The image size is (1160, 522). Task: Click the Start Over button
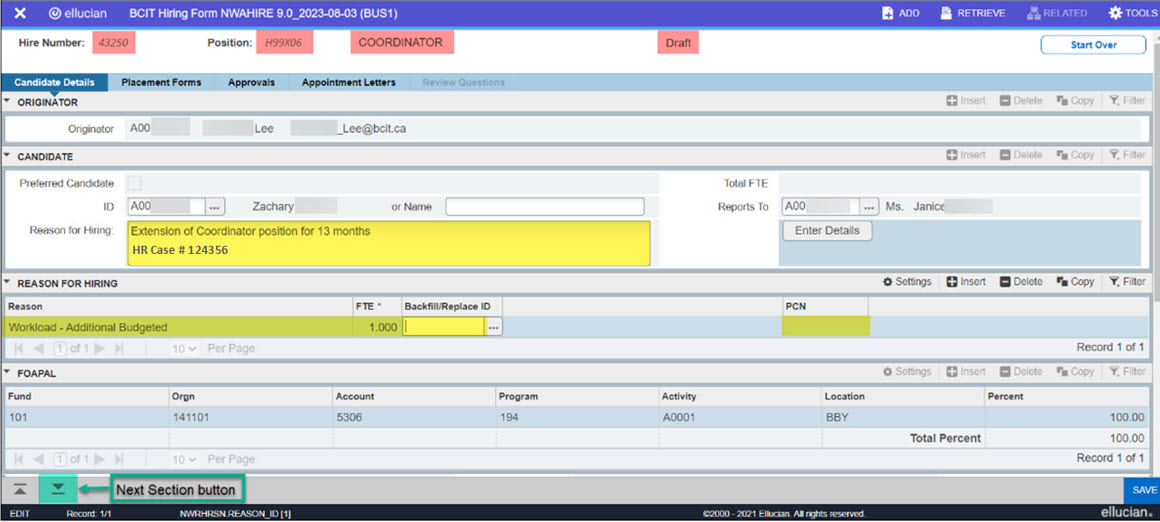pyautogui.click(x=1093, y=44)
